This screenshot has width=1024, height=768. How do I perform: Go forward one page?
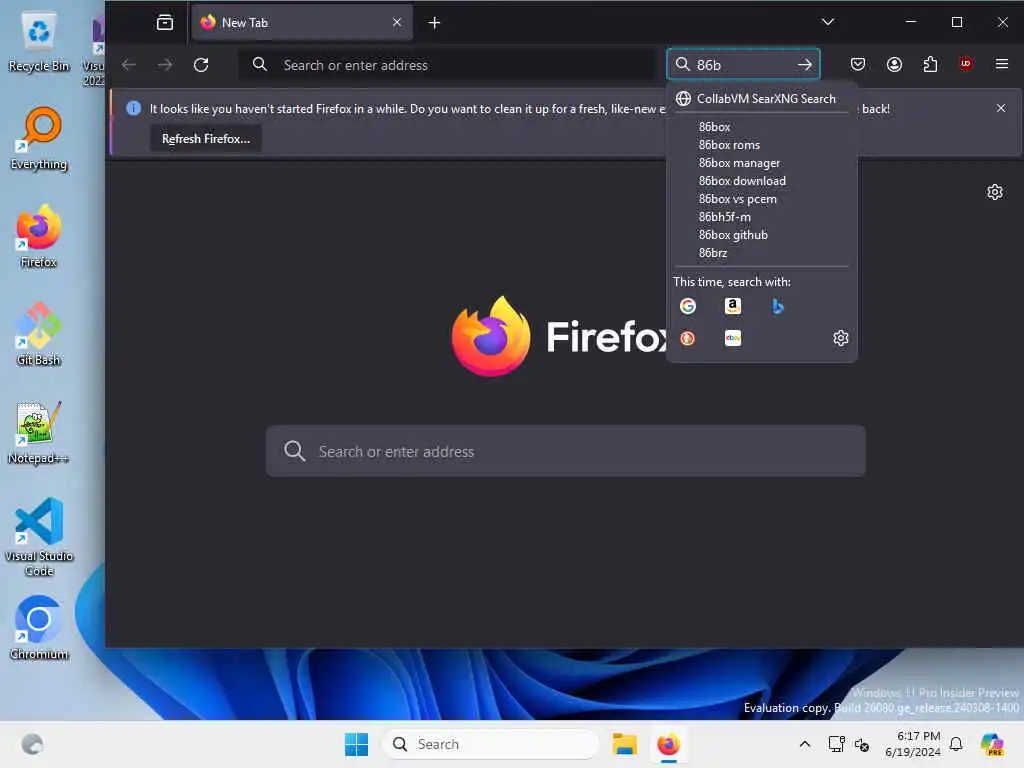165,65
